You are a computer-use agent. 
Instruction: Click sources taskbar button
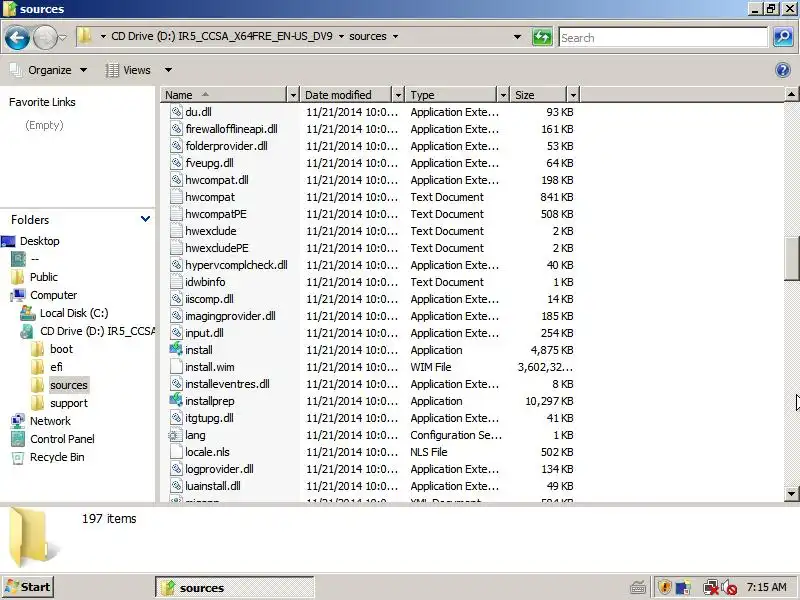coord(235,587)
